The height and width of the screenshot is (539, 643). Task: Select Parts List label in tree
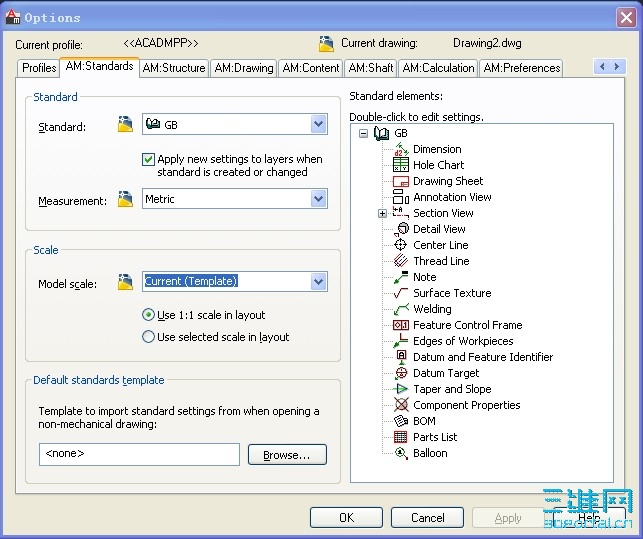[435, 437]
